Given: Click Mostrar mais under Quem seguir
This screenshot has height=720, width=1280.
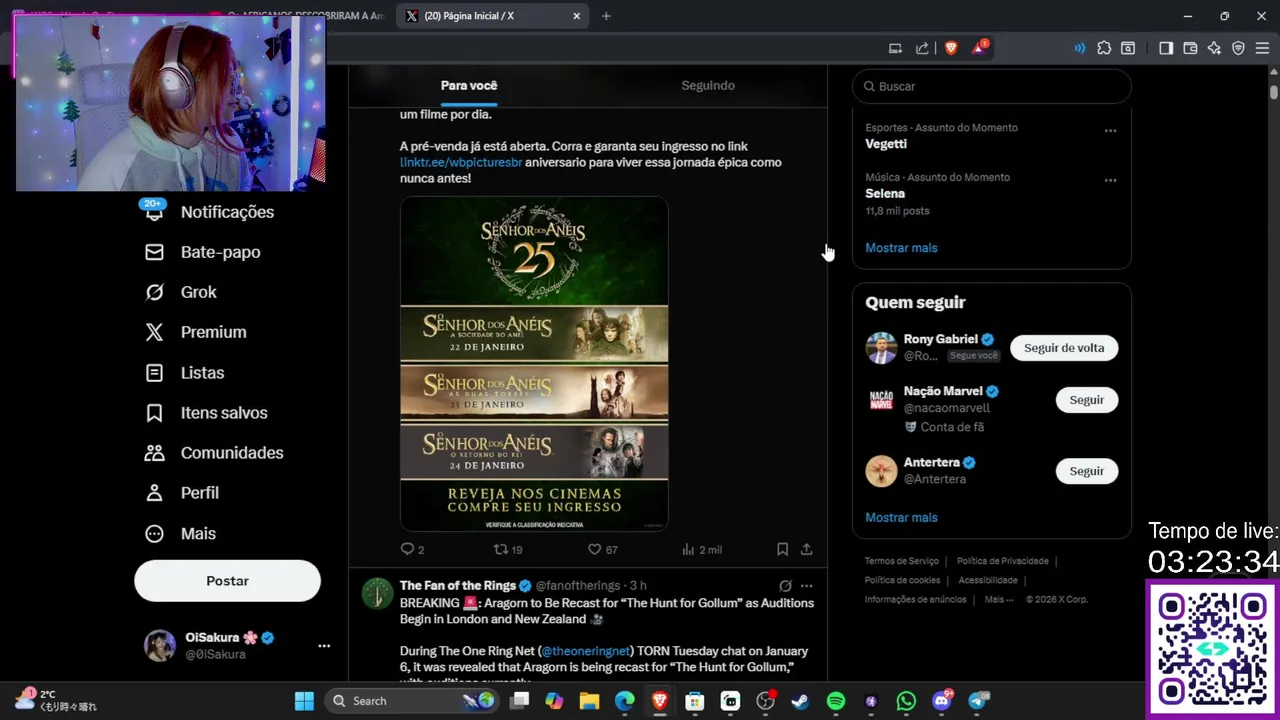Looking at the screenshot, I should tap(901, 518).
